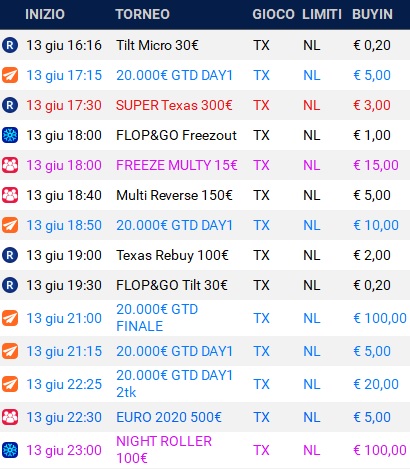Image resolution: width=410 pixels, height=469 pixels.
Task: Click the people icon beside EURO 2020 500€
Action: 10,417
